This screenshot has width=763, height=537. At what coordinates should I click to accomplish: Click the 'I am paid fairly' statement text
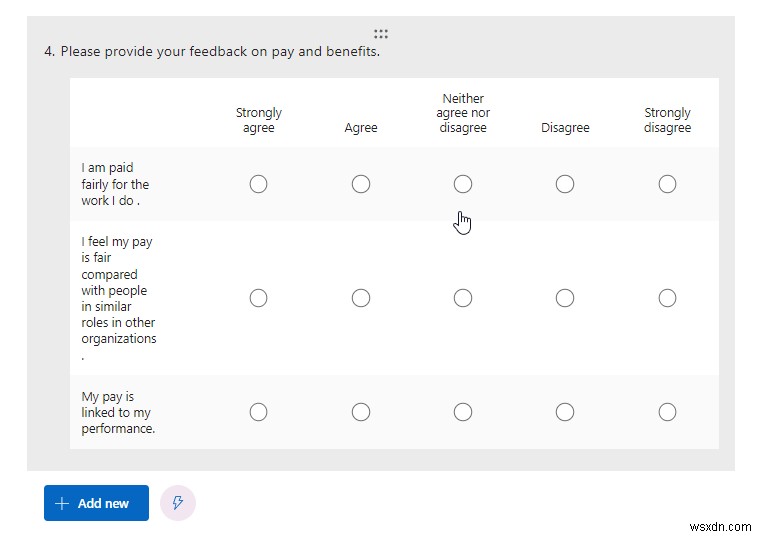click(115, 184)
